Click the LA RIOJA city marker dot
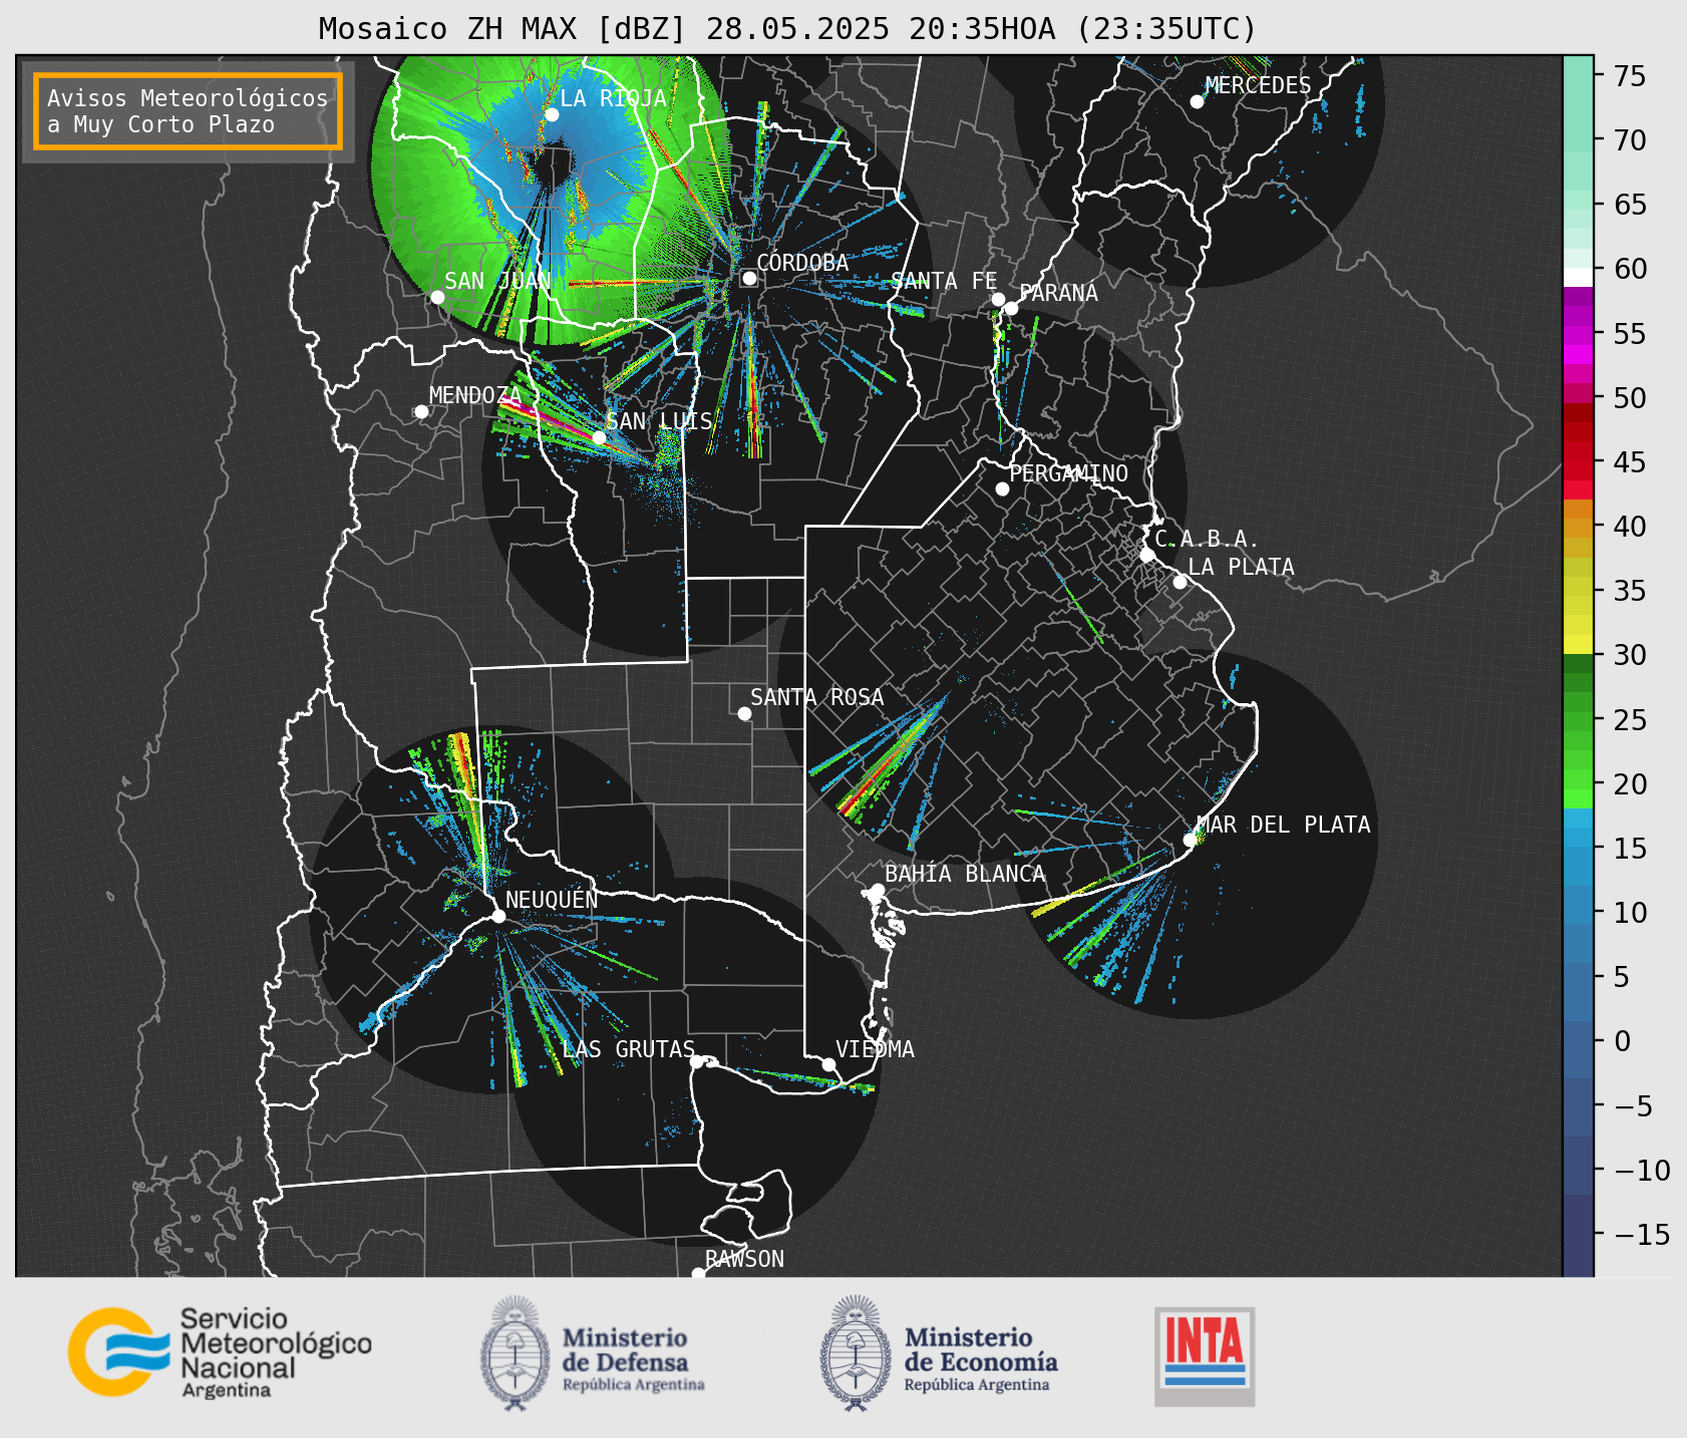 pos(551,115)
